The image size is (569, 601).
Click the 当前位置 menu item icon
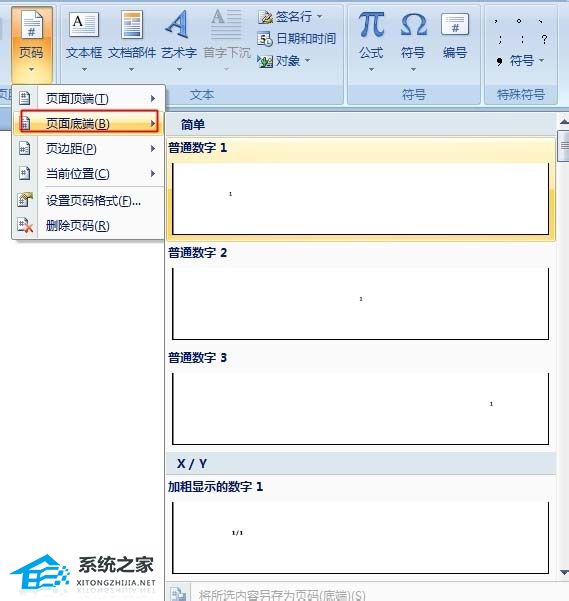25,173
